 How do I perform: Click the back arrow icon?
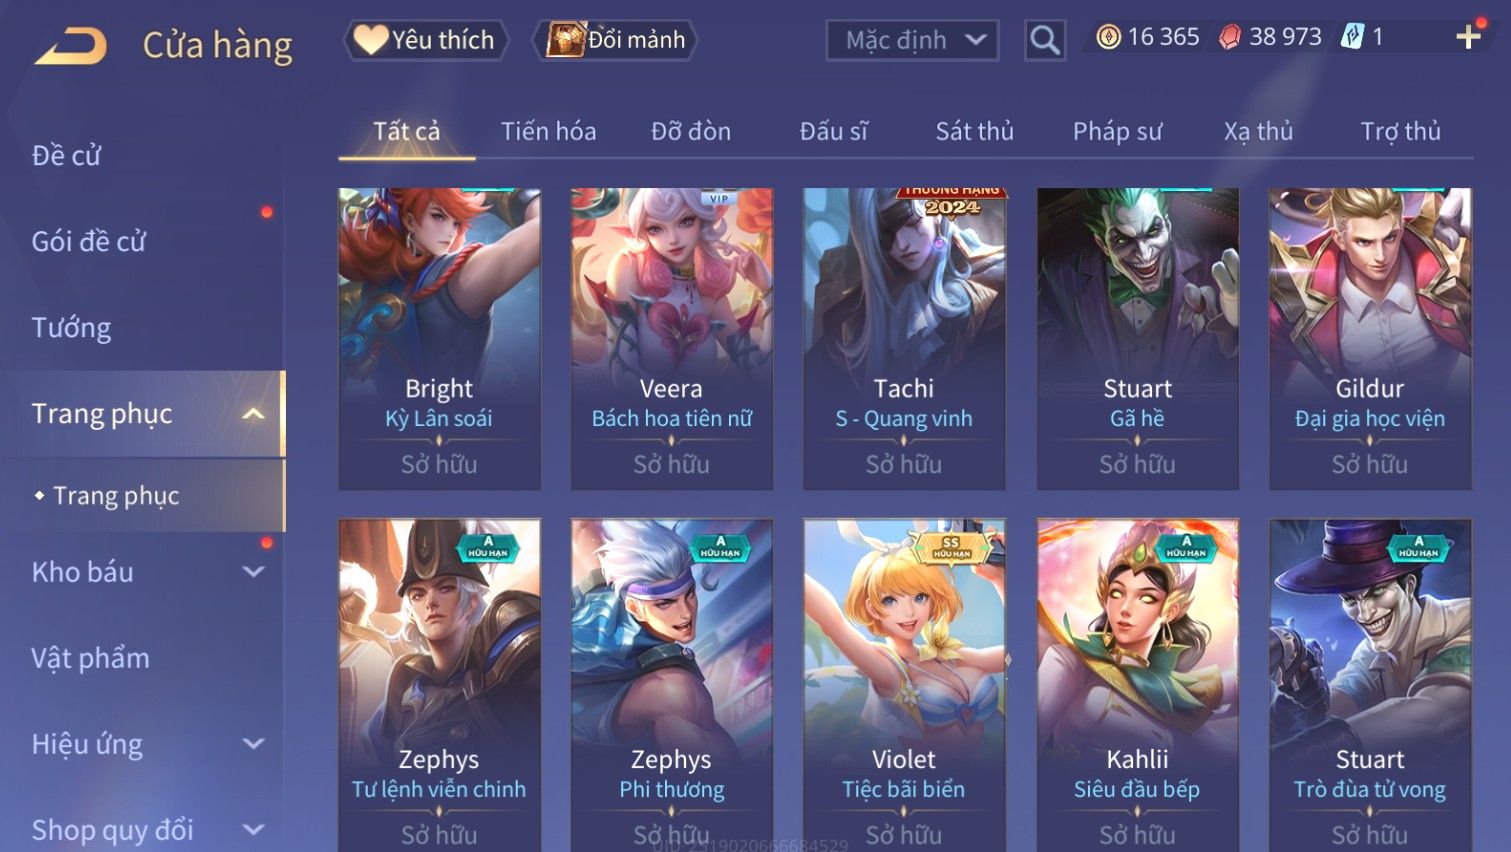coord(70,45)
